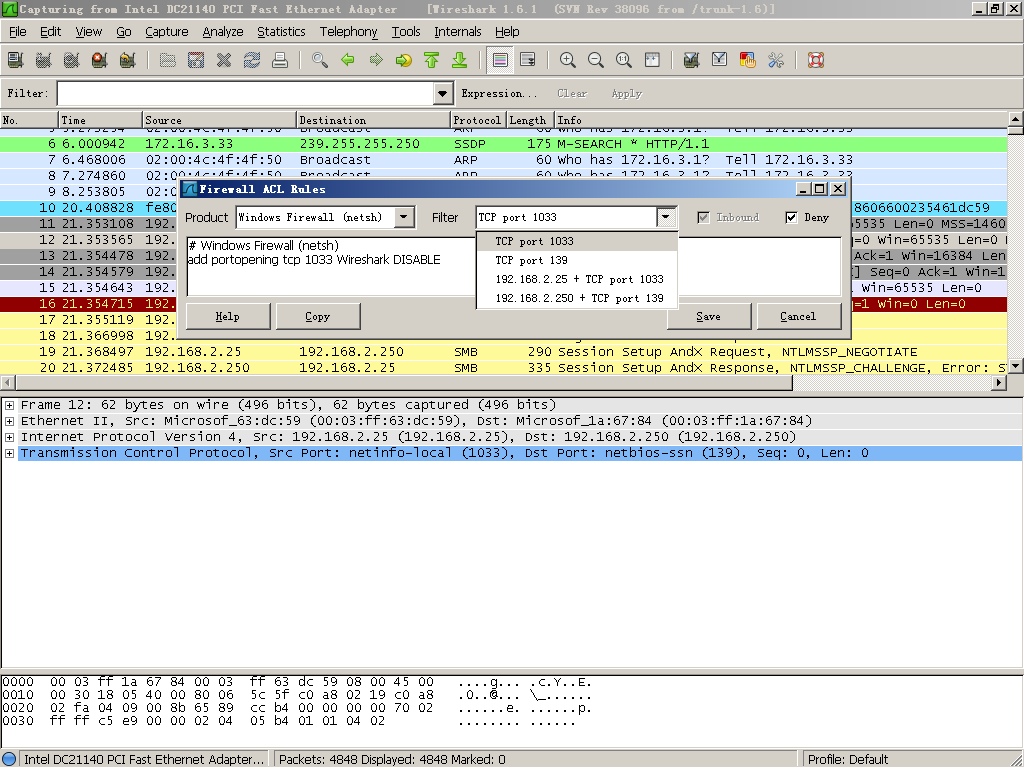Viewport: 1024px width, 768px height.
Task: Reset zoom to normal size icon
Action: (x=624, y=61)
